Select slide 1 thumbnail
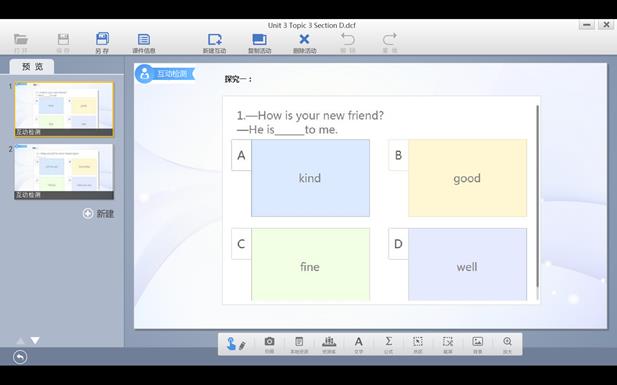 pyautogui.click(x=64, y=109)
